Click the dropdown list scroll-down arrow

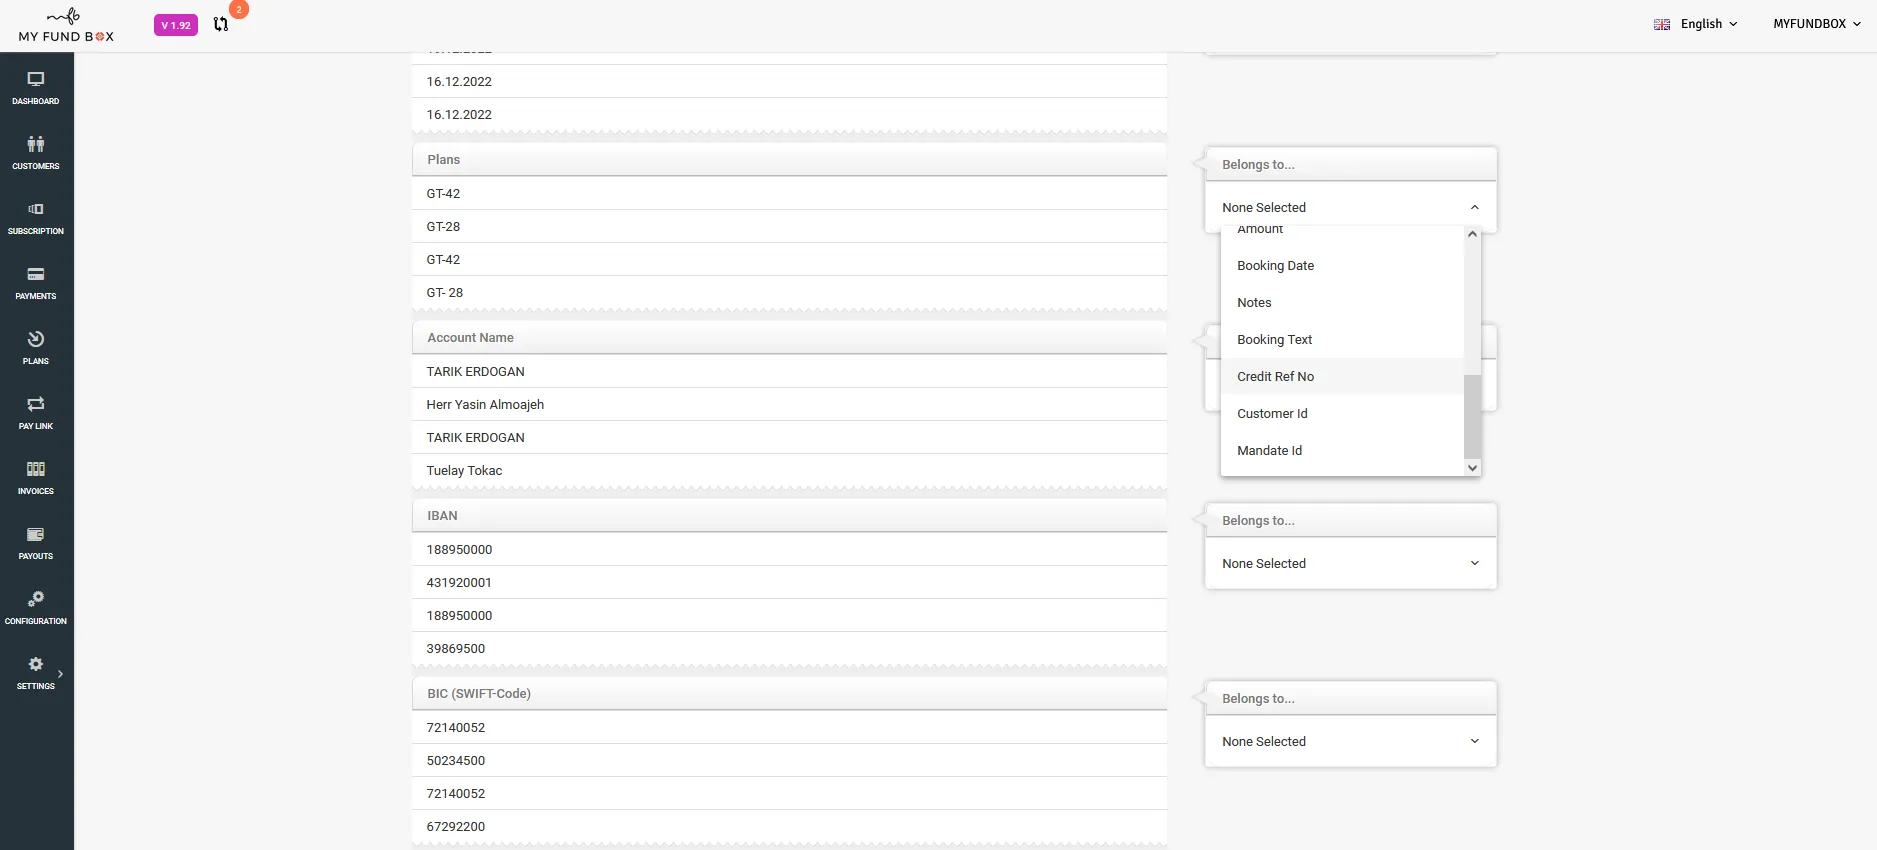pyautogui.click(x=1472, y=468)
